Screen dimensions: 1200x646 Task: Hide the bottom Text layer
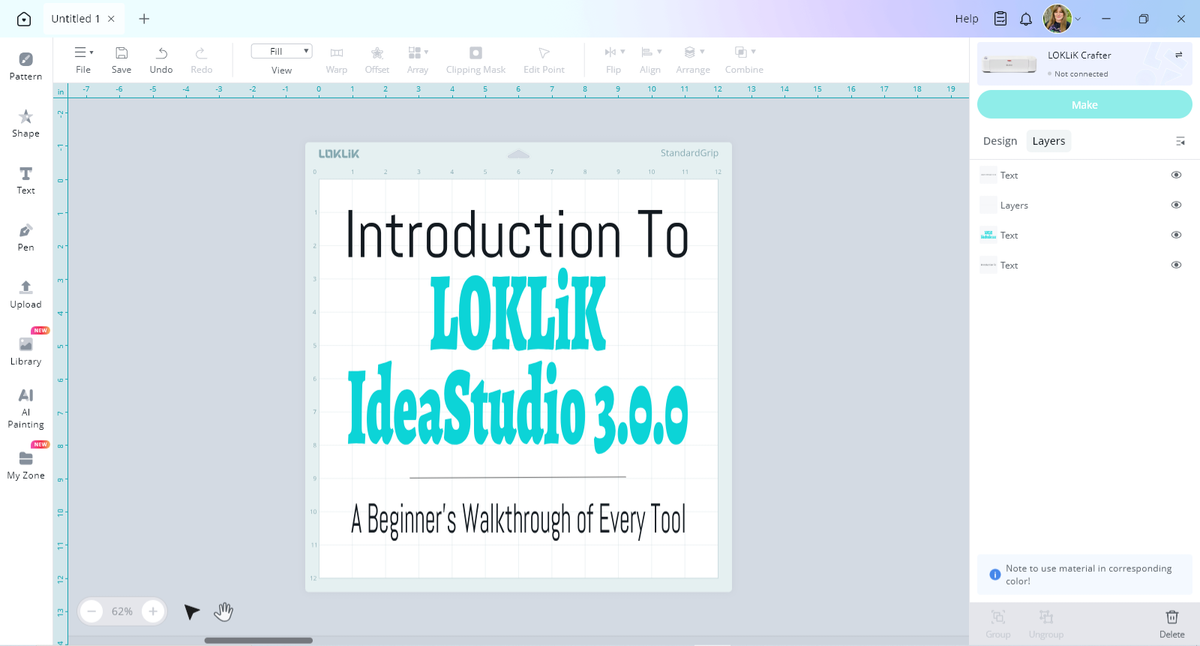point(1176,265)
